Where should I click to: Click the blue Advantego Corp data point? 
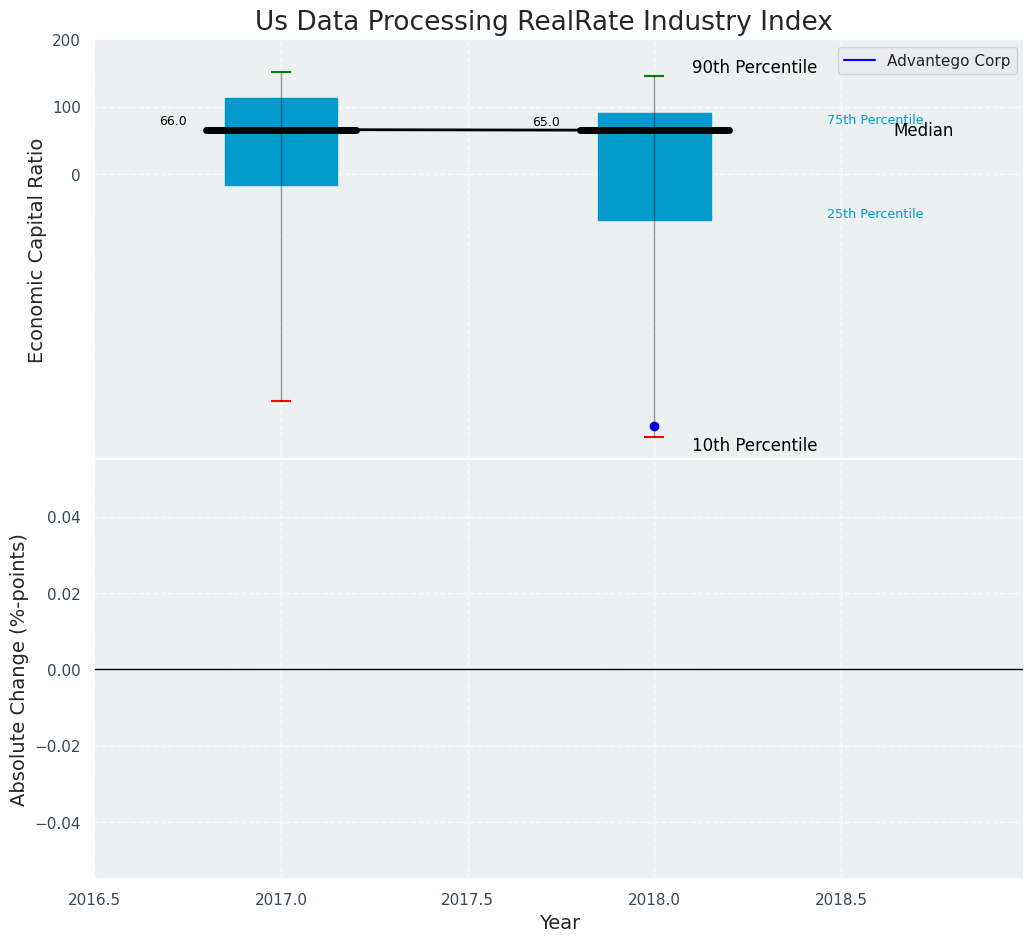point(654,426)
